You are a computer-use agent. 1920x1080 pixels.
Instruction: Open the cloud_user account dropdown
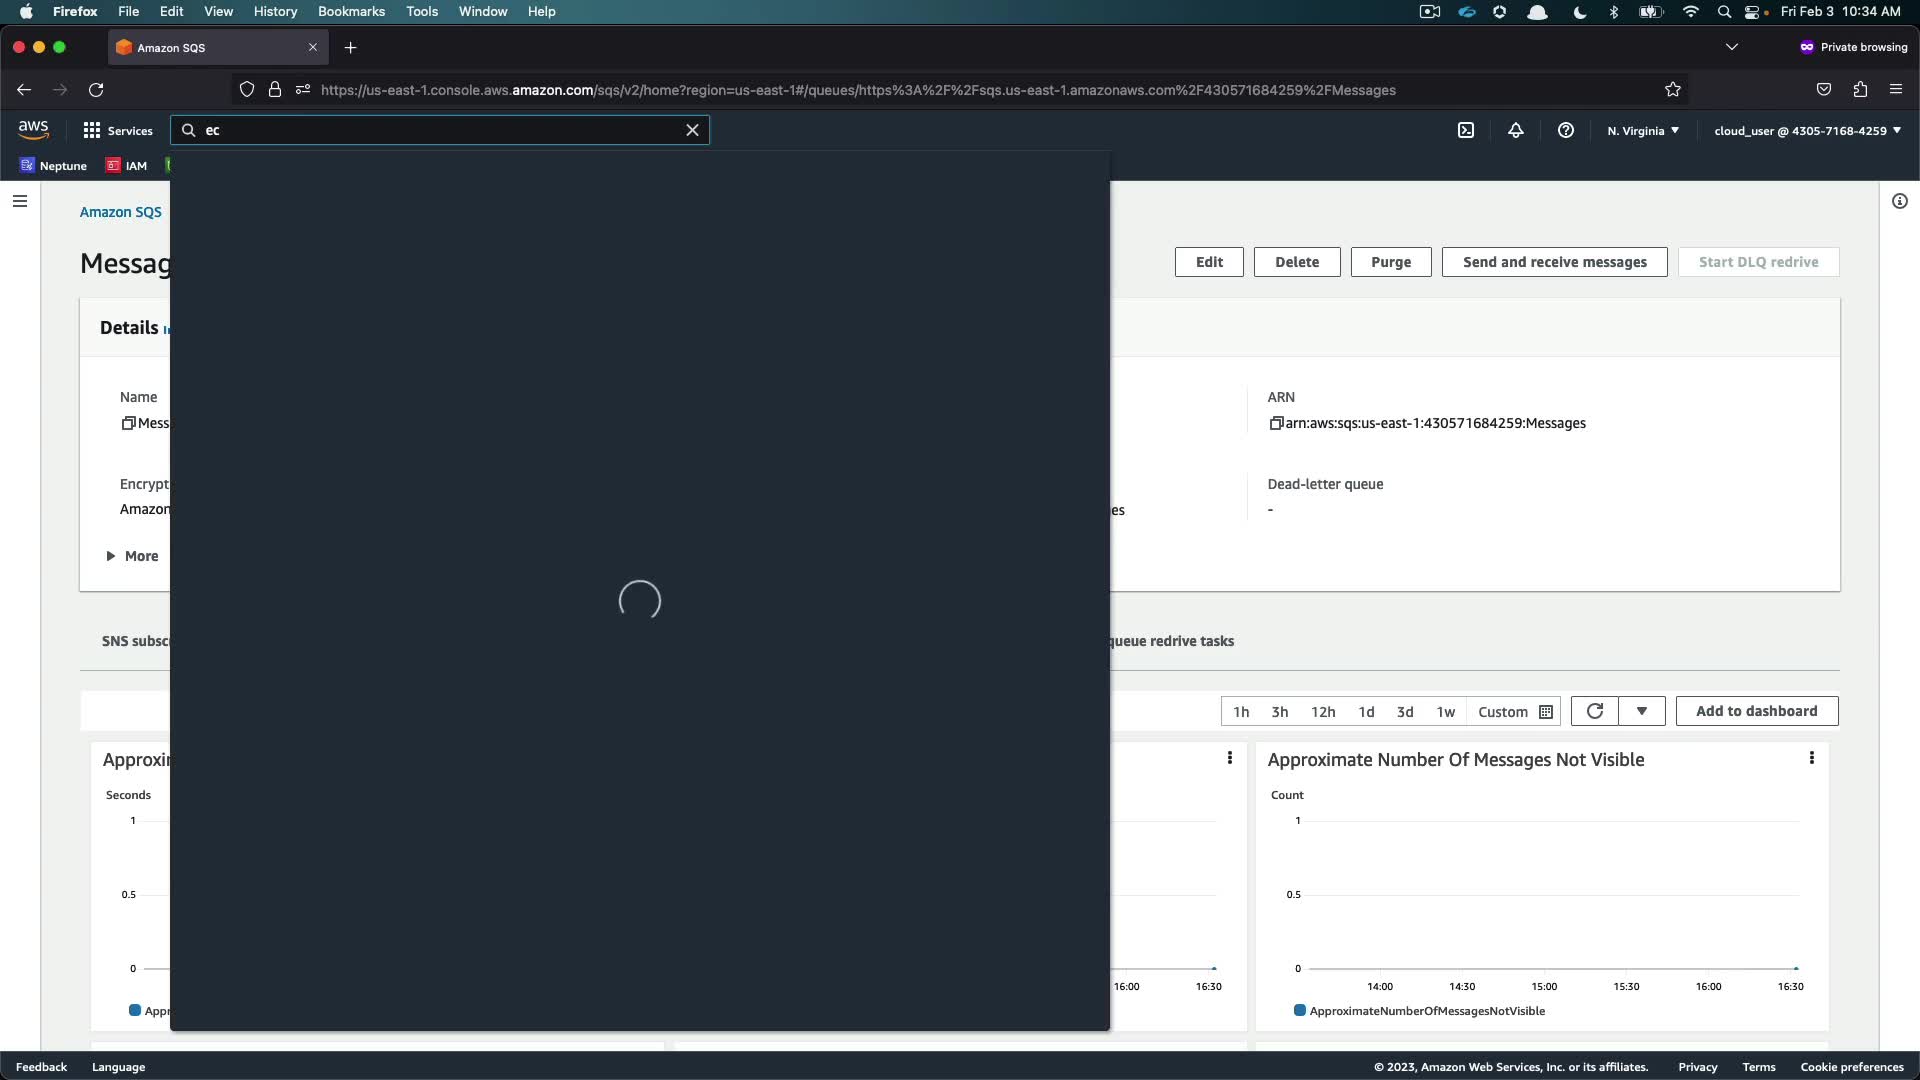pos(1806,131)
